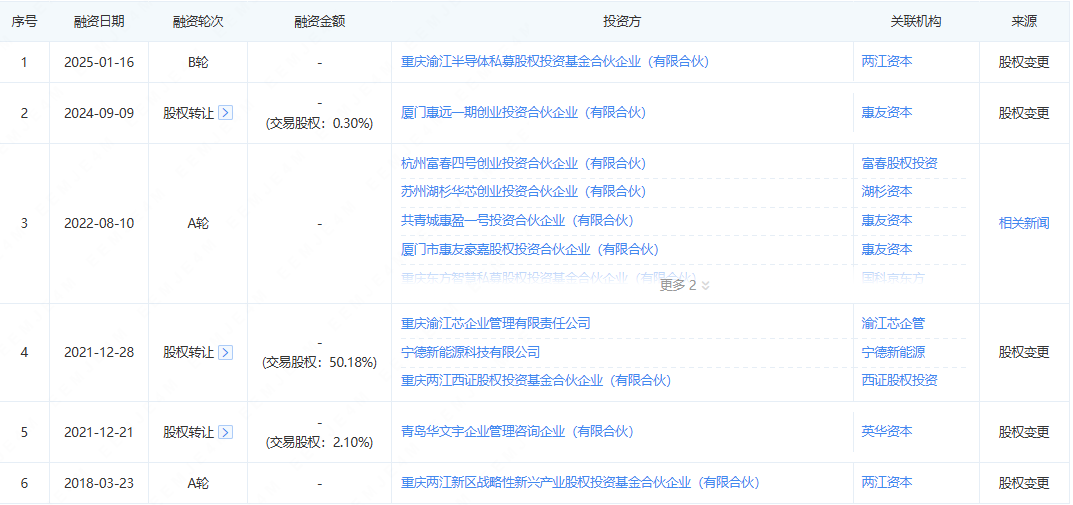Click 股权变更 source in row 5
The width and height of the screenshot is (1073, 505).
point(1024,432)
